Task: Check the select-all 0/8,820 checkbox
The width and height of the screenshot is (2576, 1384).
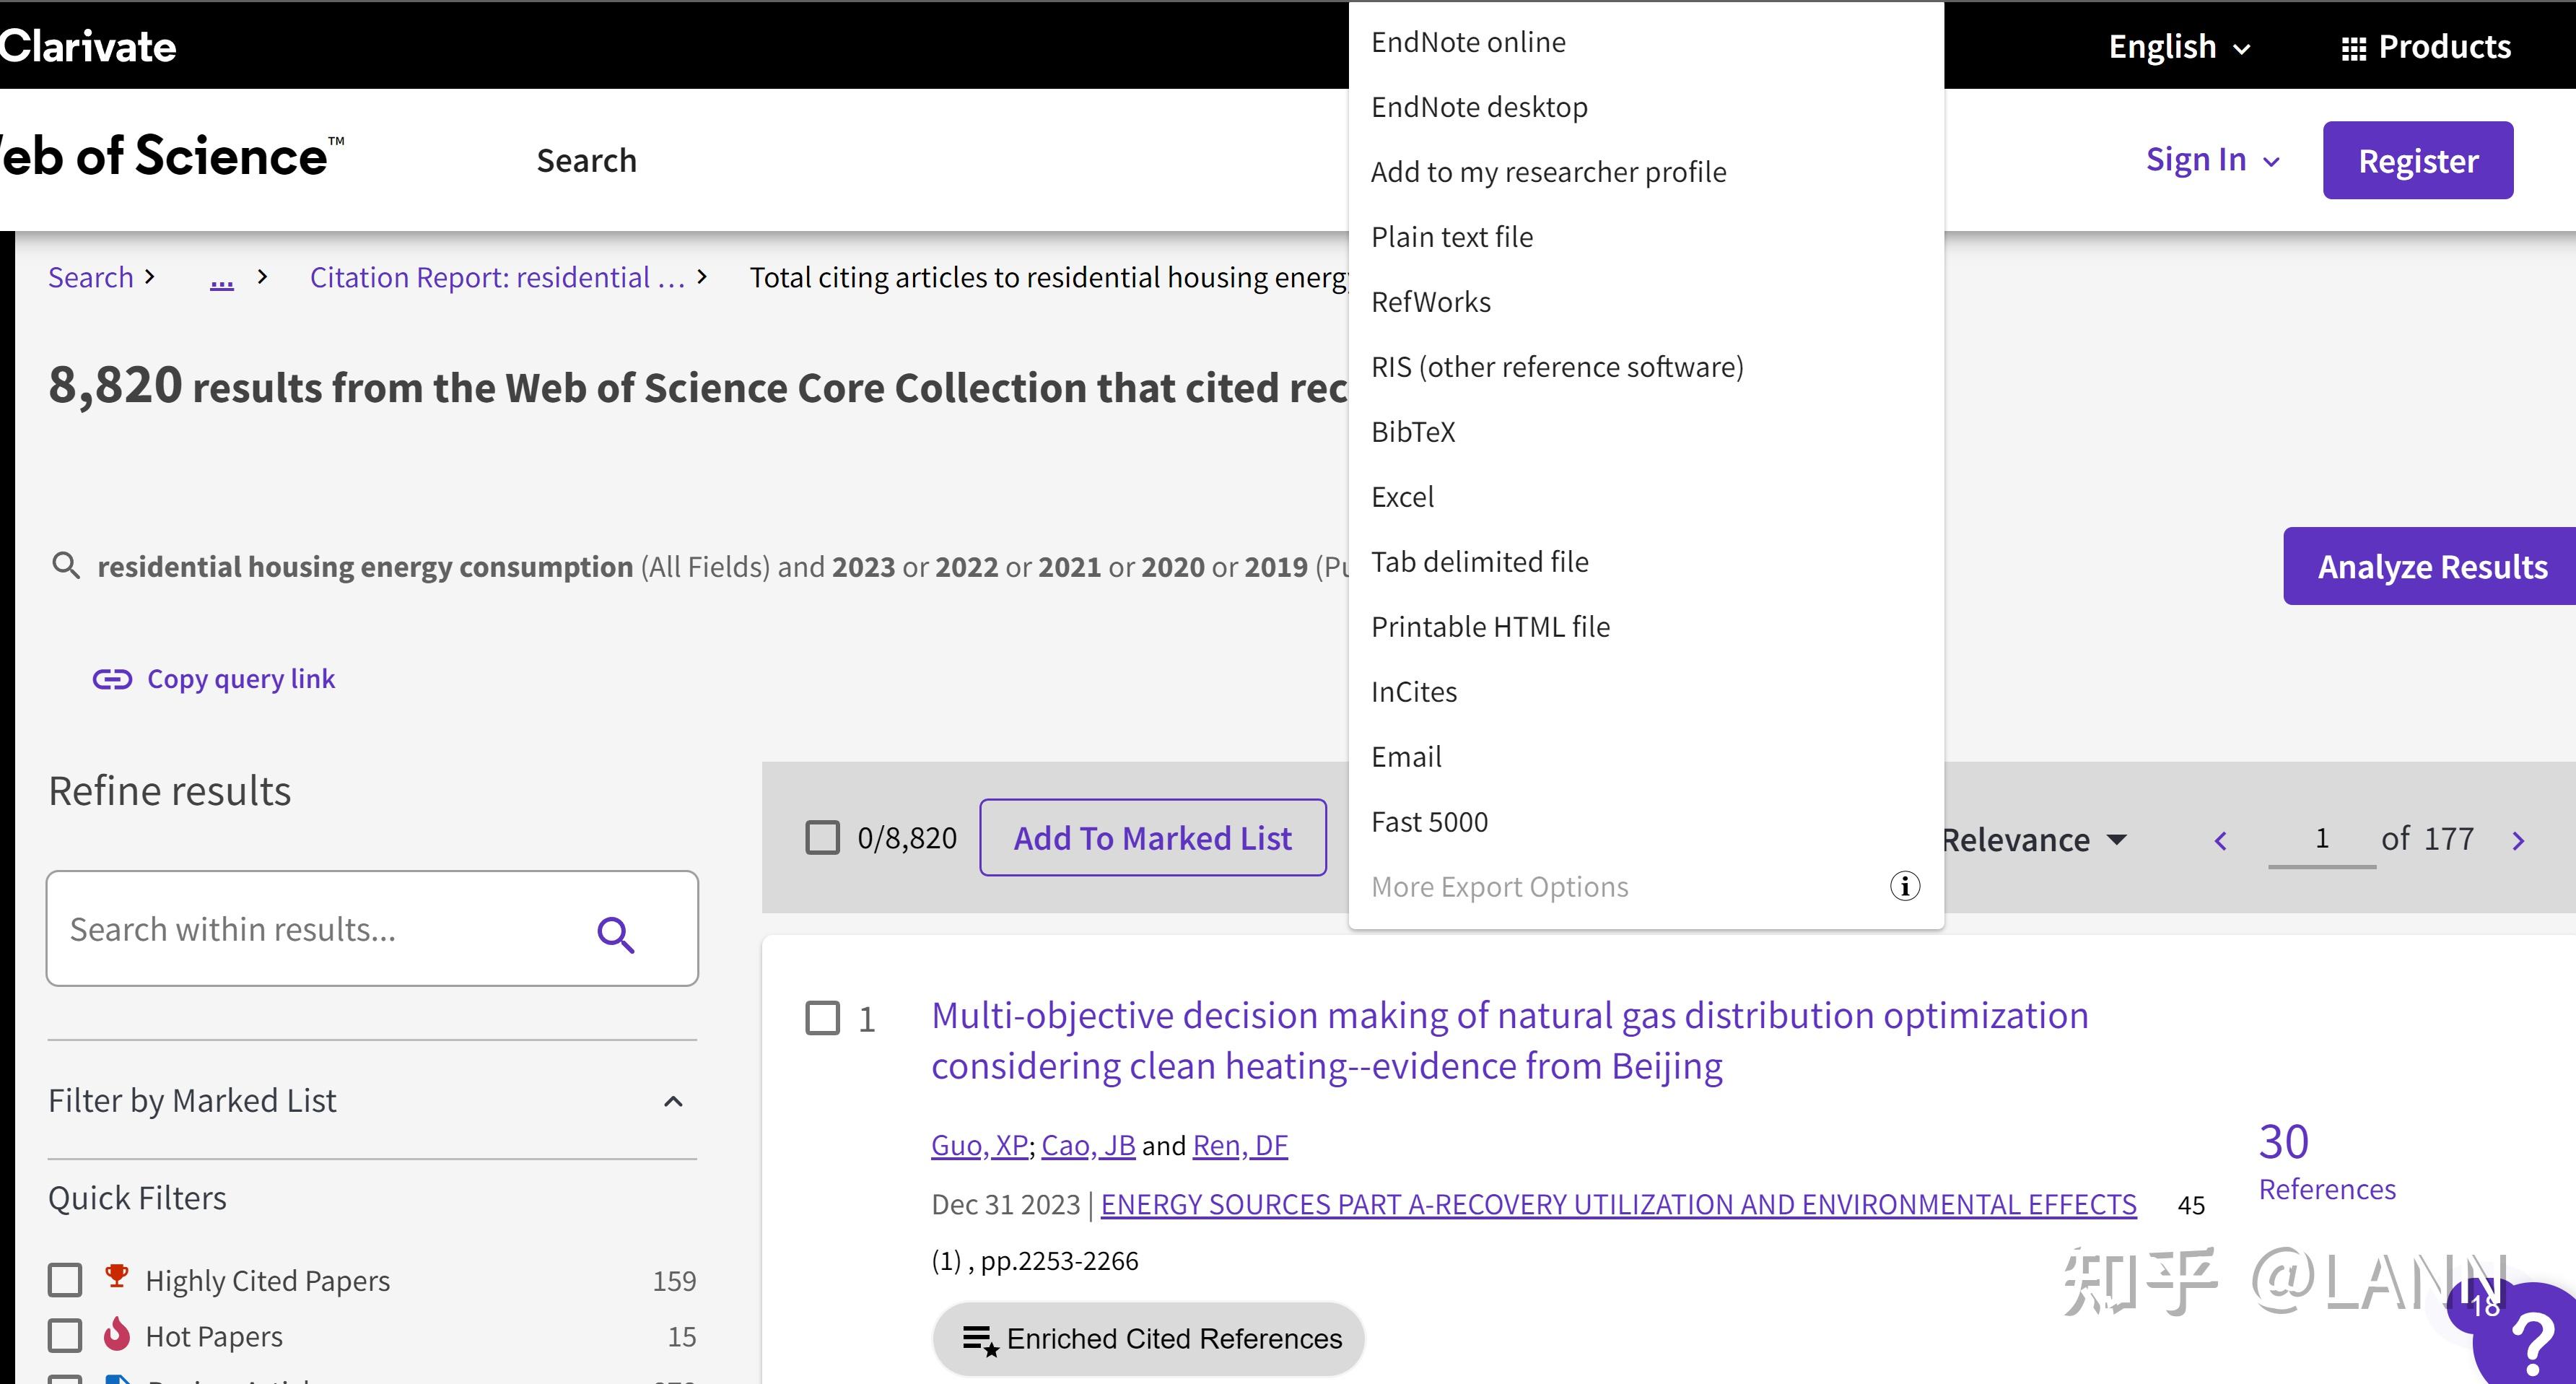Action: tap(822, 838)
